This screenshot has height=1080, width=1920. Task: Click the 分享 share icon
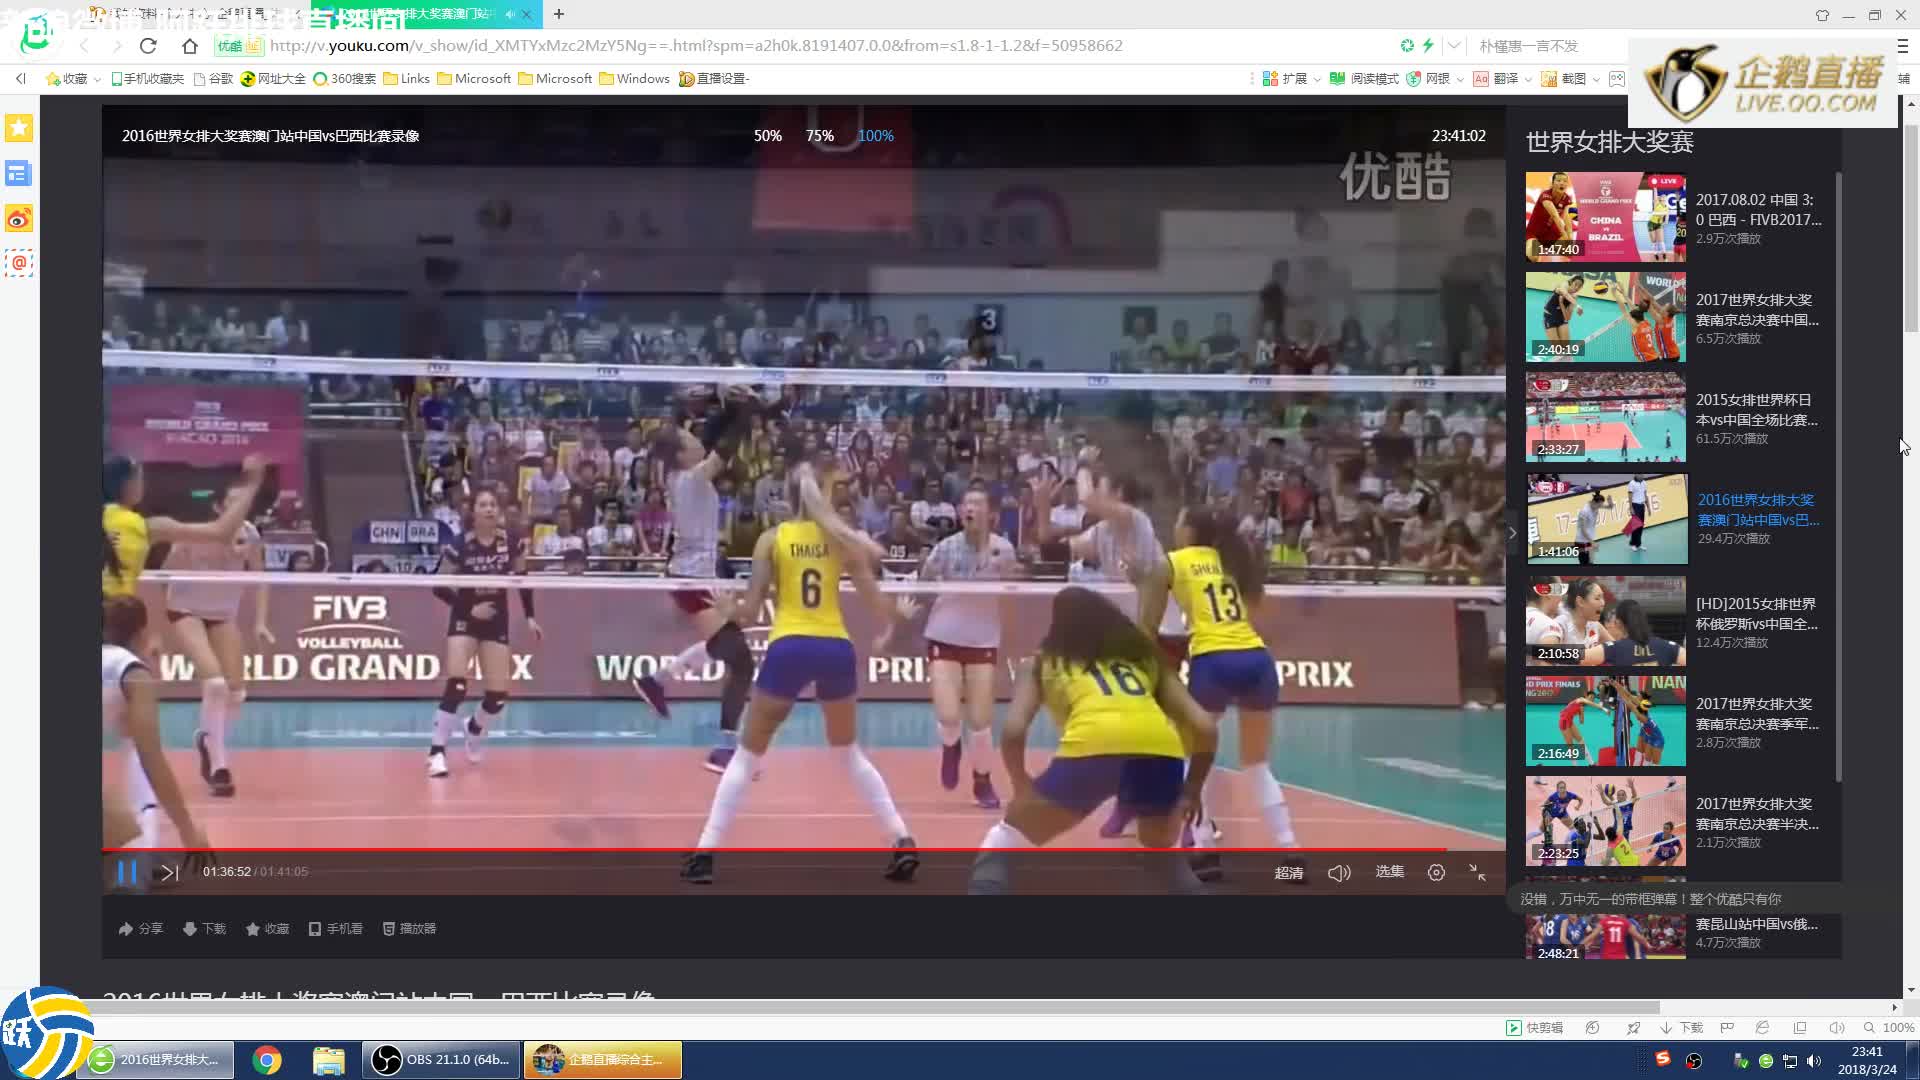[140, 929]
